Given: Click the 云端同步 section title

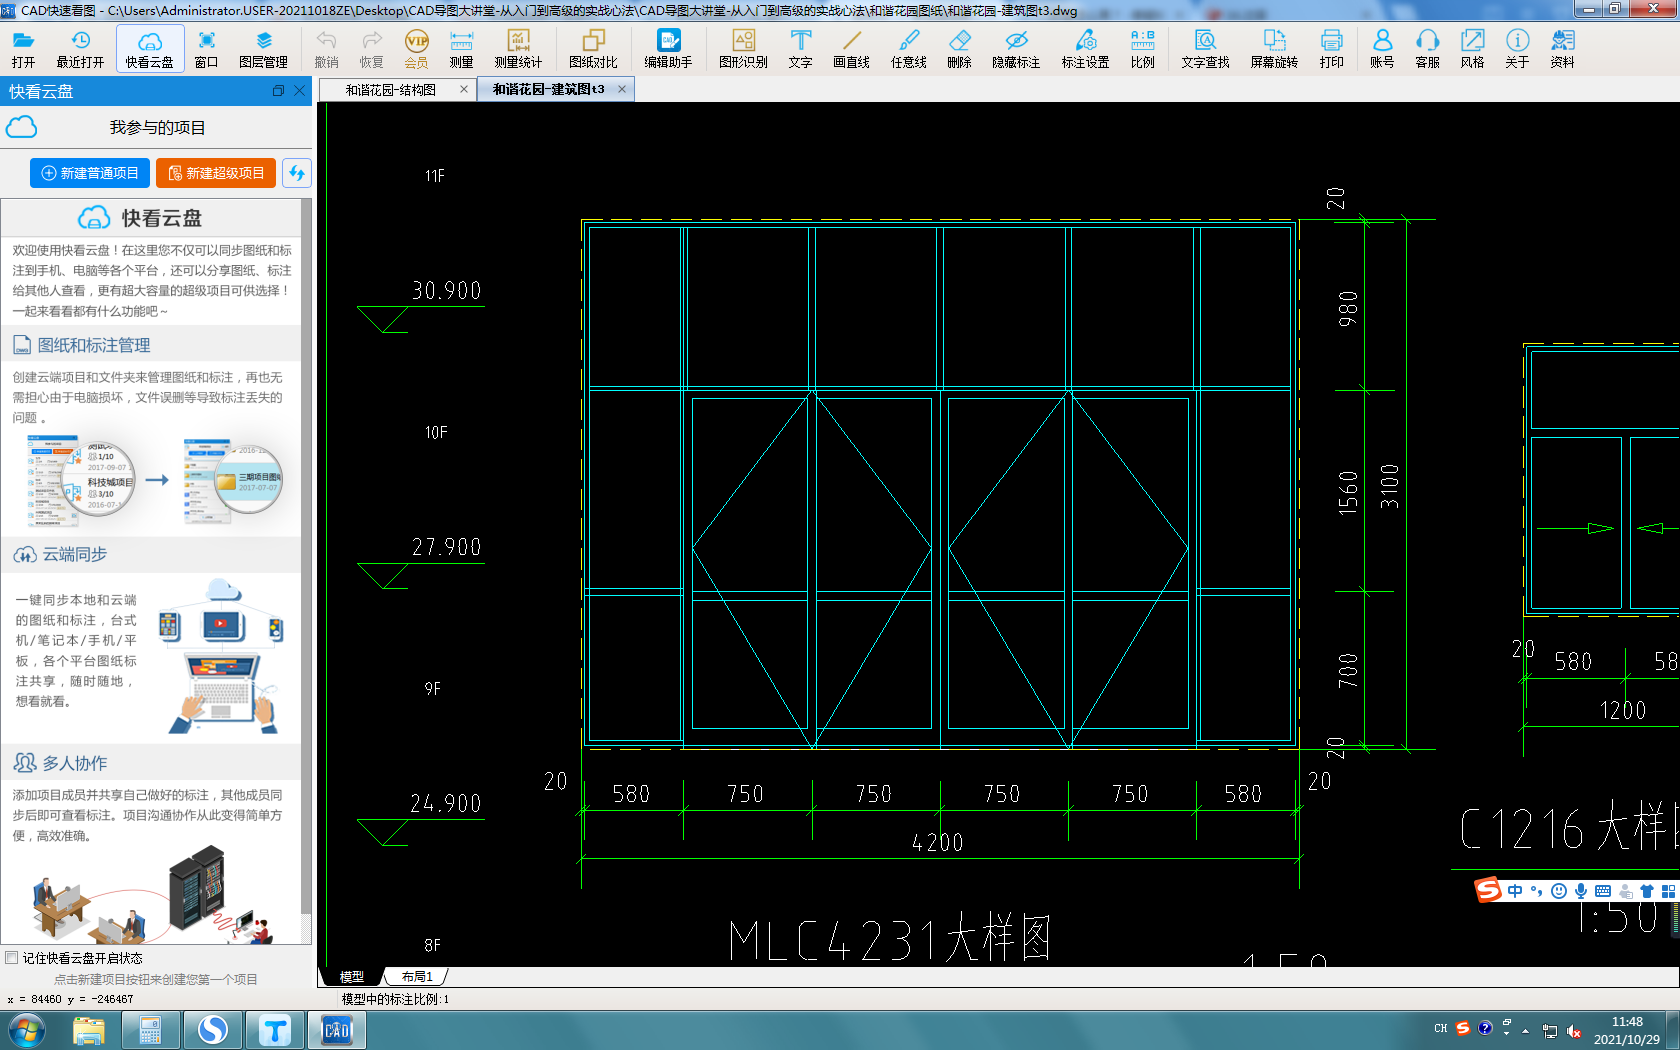Looking at the screenshot, I should click(x=74, y=554).
